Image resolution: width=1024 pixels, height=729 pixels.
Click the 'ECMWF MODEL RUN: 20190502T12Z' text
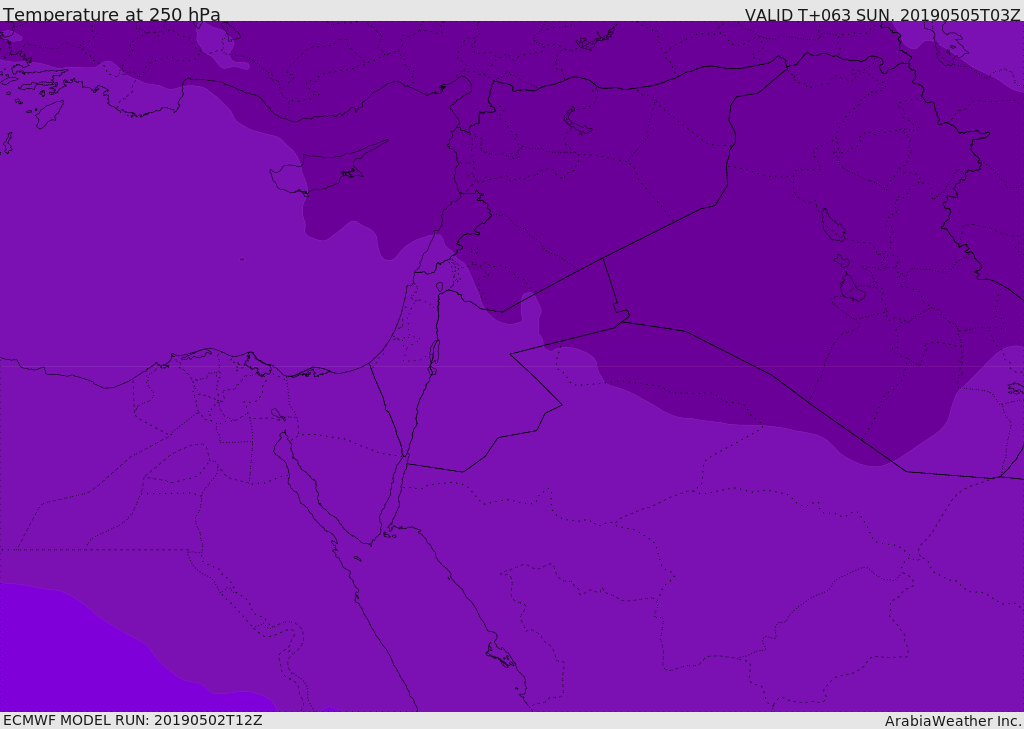133,720
